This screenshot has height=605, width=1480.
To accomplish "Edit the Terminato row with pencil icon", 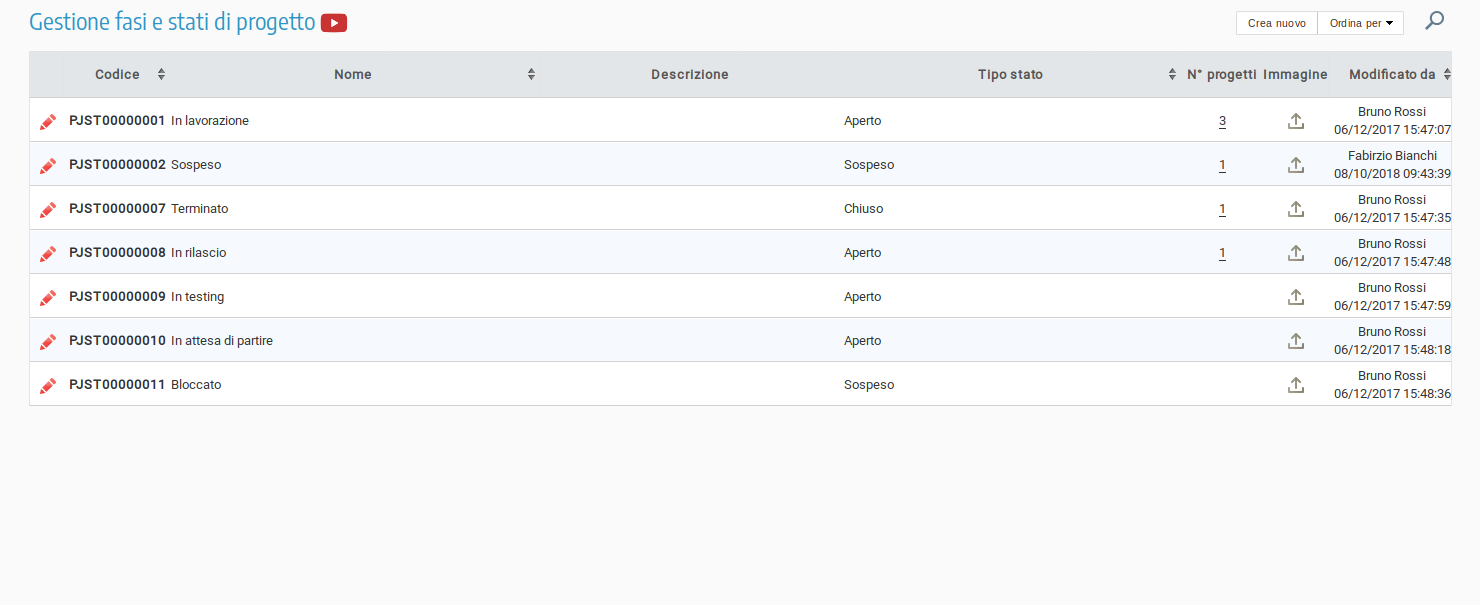I will (x=48, y=209).
